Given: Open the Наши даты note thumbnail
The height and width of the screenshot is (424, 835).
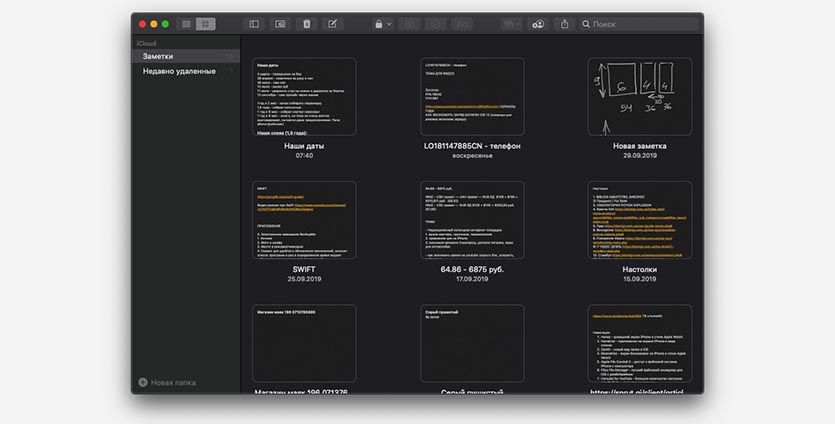Looking at the screenshot, I should point(304,96).
